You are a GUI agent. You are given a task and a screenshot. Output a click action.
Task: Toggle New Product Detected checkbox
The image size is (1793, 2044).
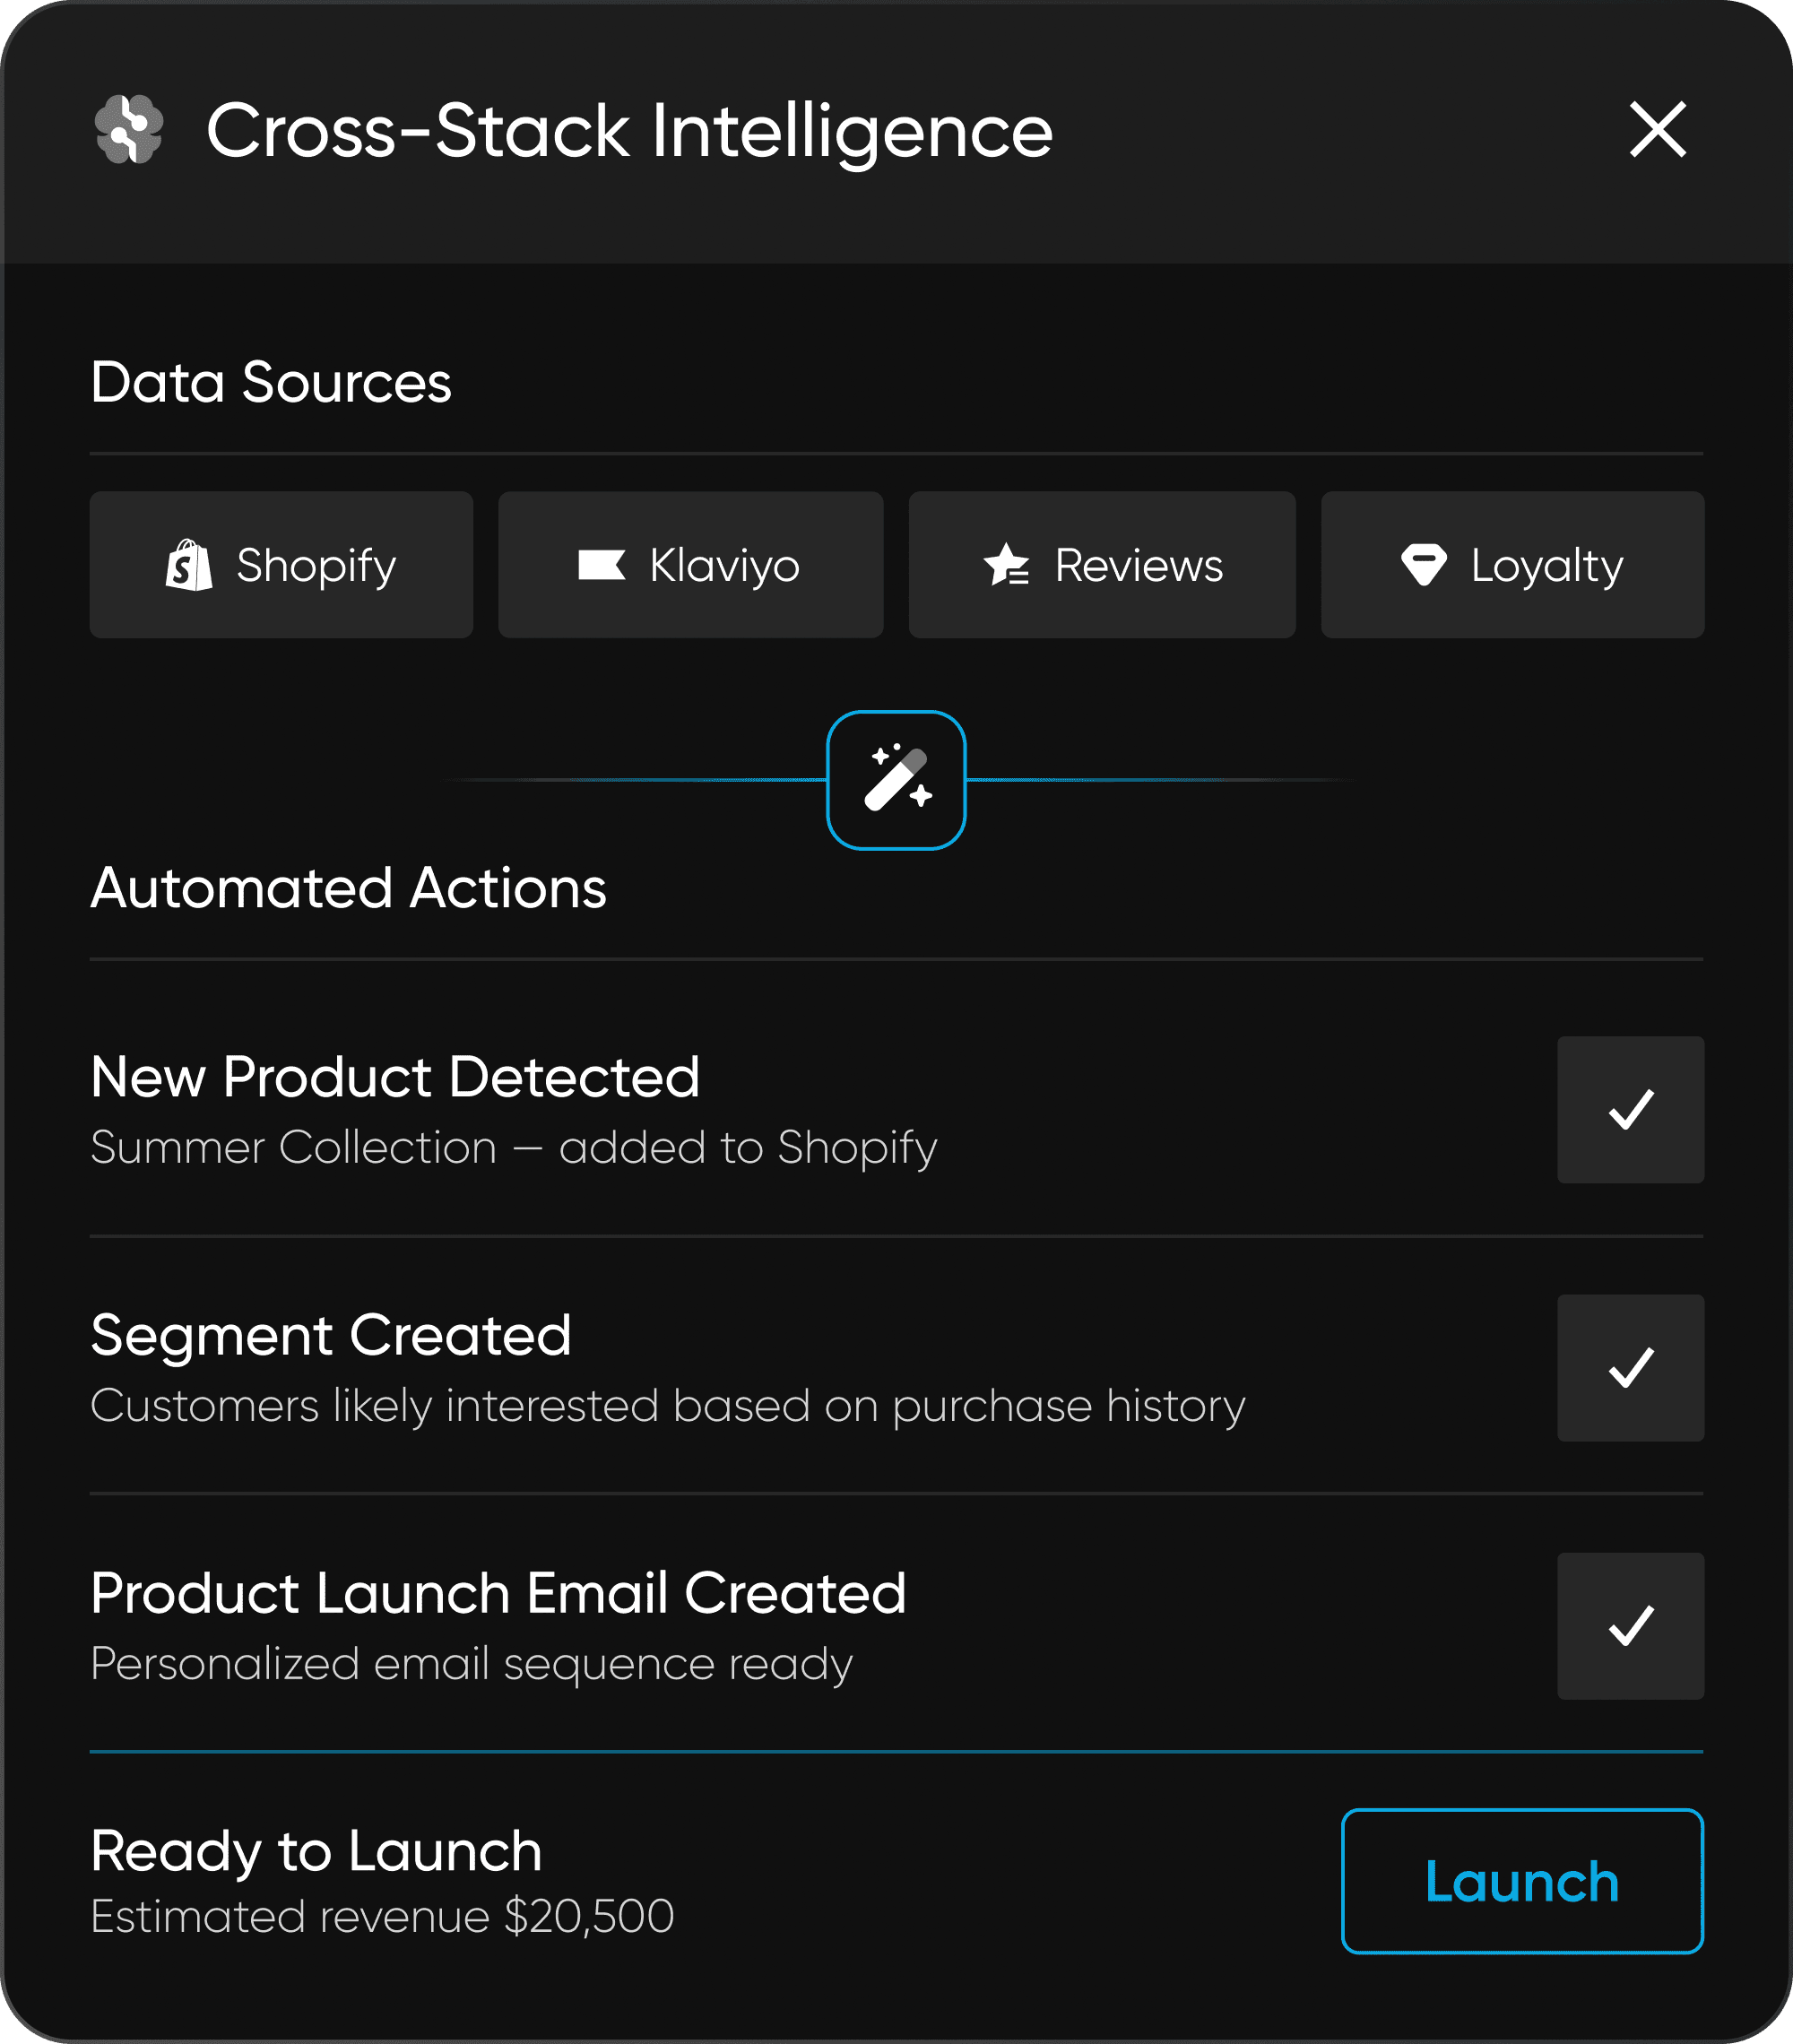(1629, 1109)
